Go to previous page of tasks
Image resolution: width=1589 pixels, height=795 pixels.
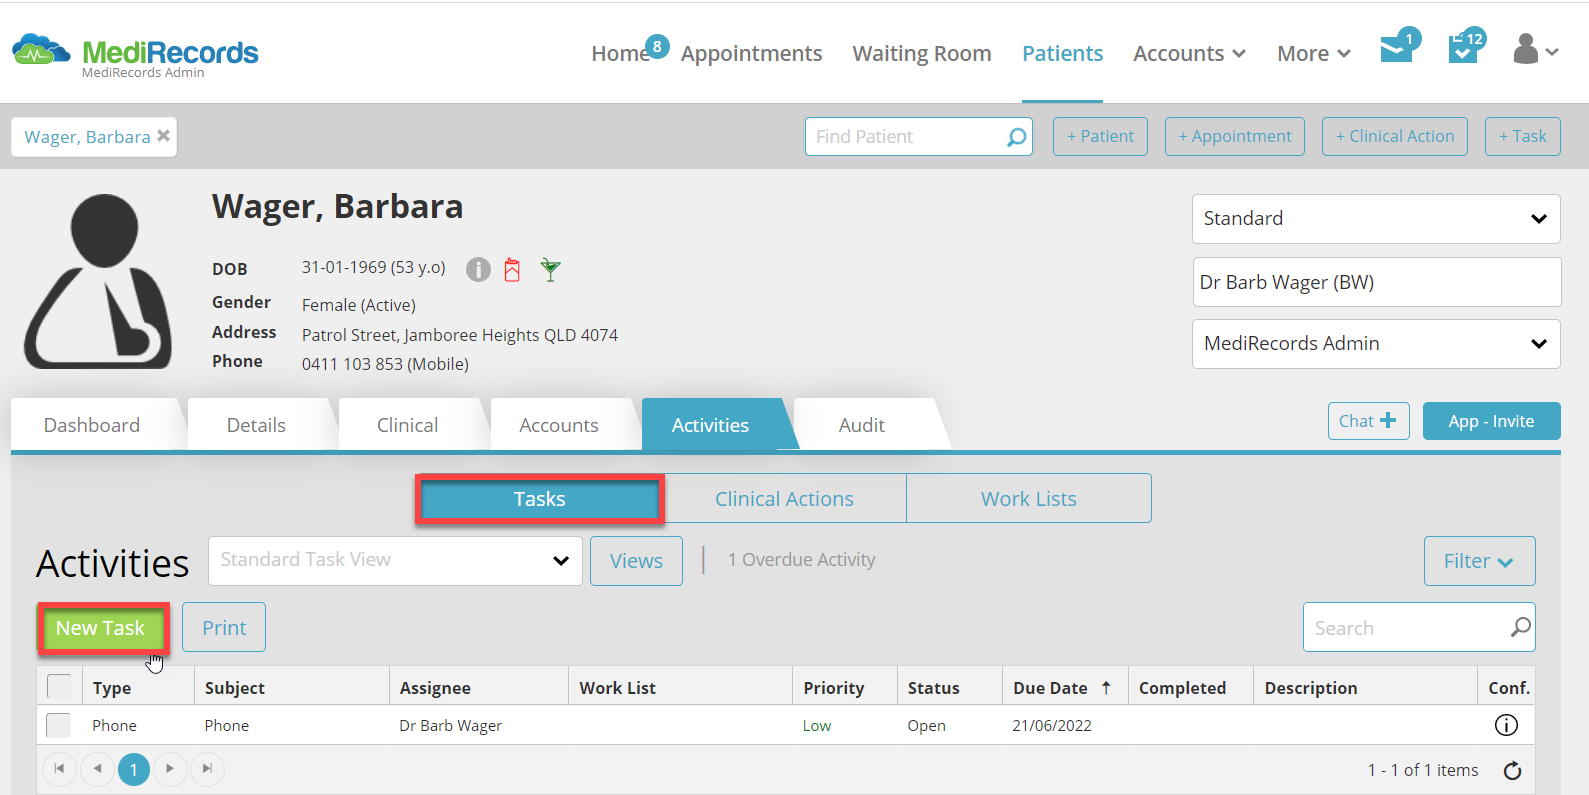click(97, 768)
